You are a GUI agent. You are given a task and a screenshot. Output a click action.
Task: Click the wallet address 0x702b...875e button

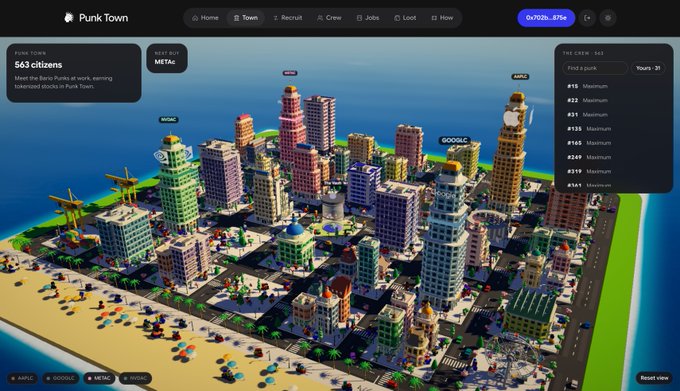(x=546, y=18)
